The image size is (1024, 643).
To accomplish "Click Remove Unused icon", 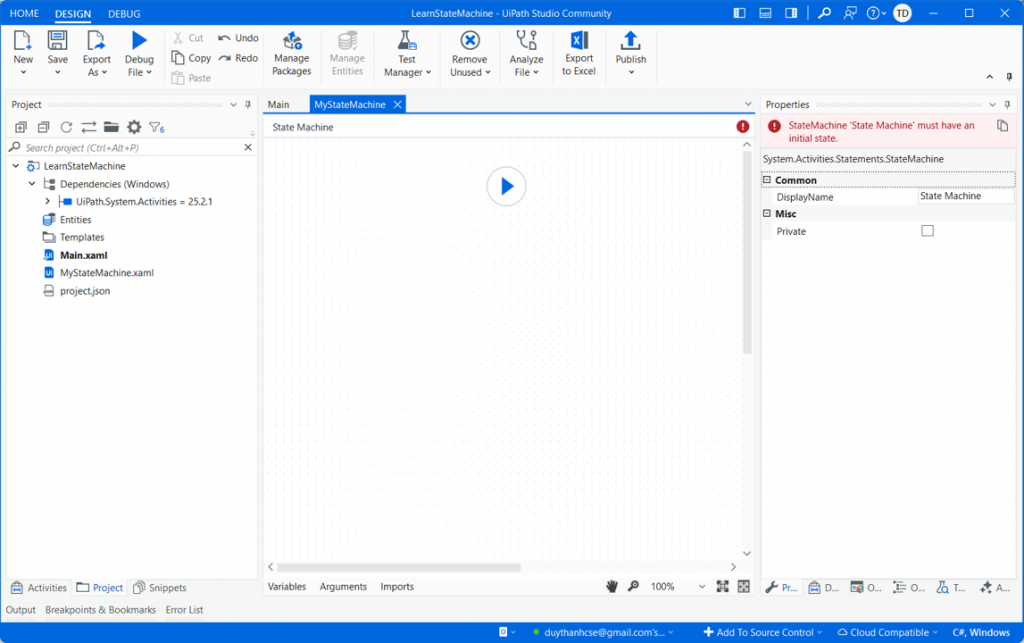I will pyautogui.click(x=470, y=40).
